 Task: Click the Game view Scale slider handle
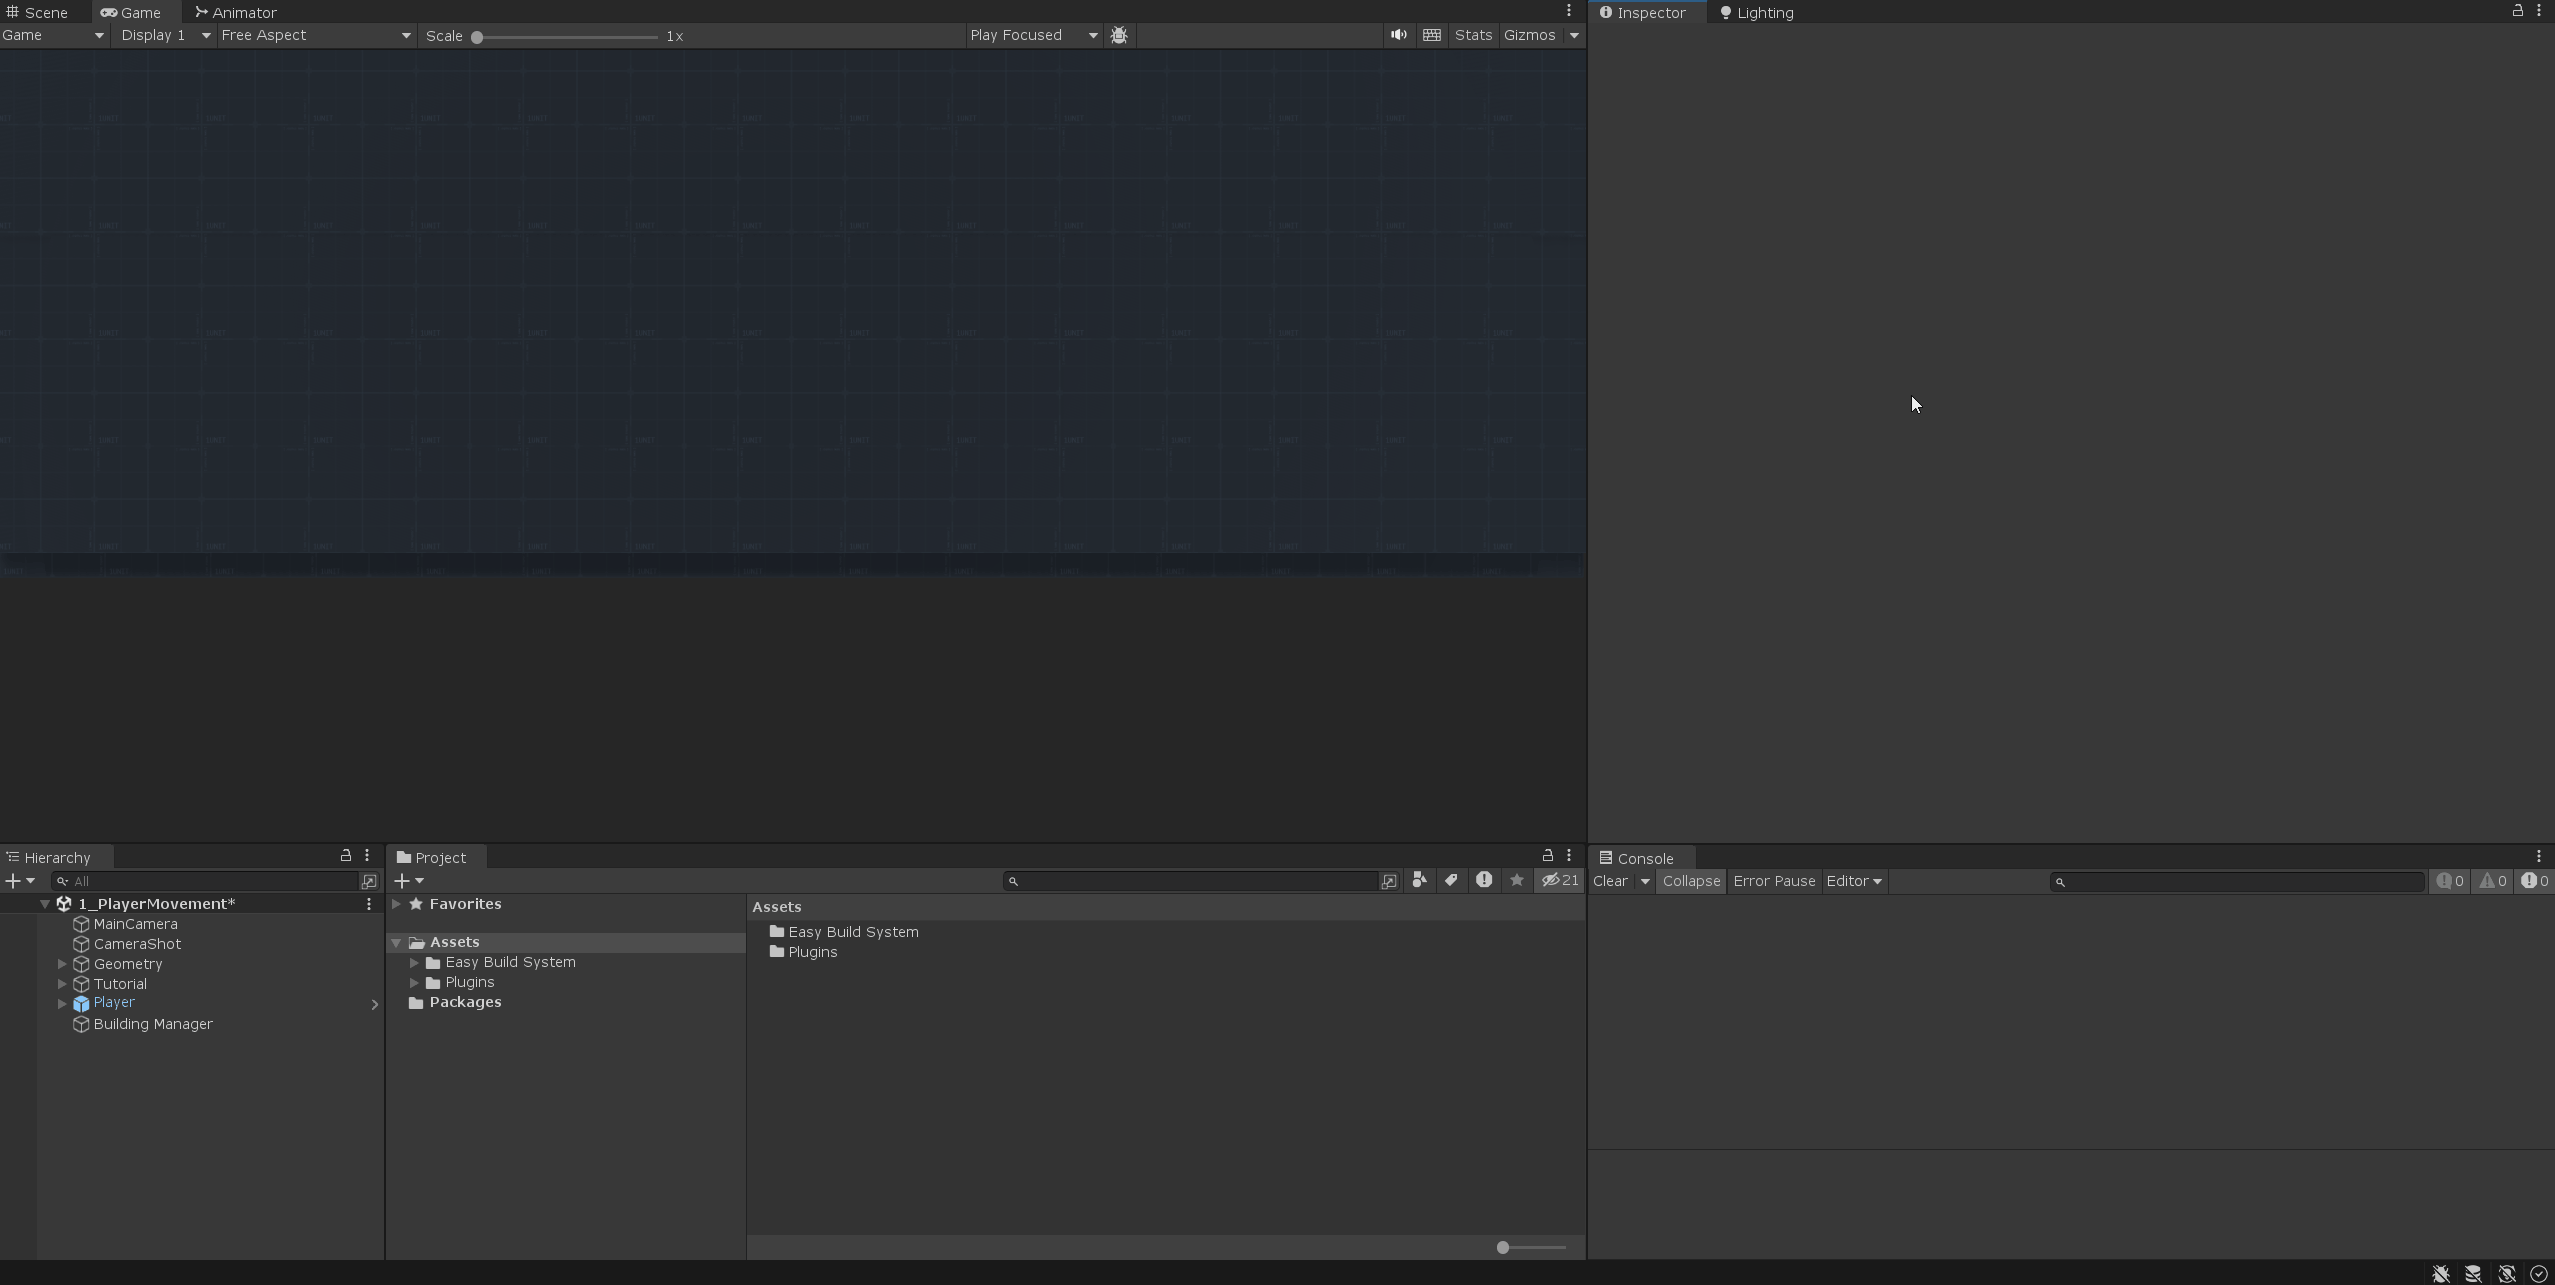tap(477, 37)
